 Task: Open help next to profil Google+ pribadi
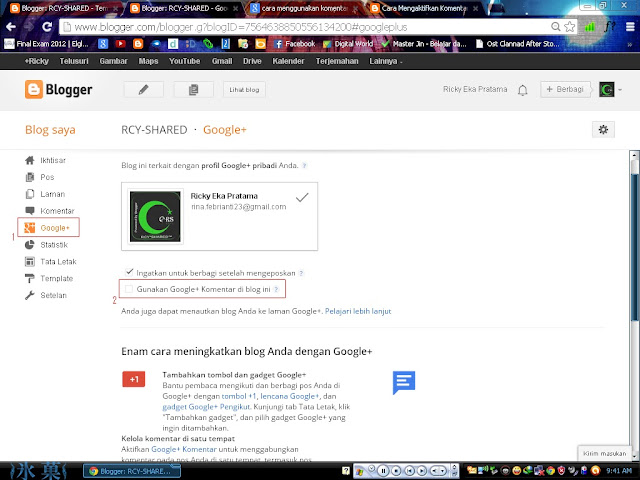tap(304, 166)
